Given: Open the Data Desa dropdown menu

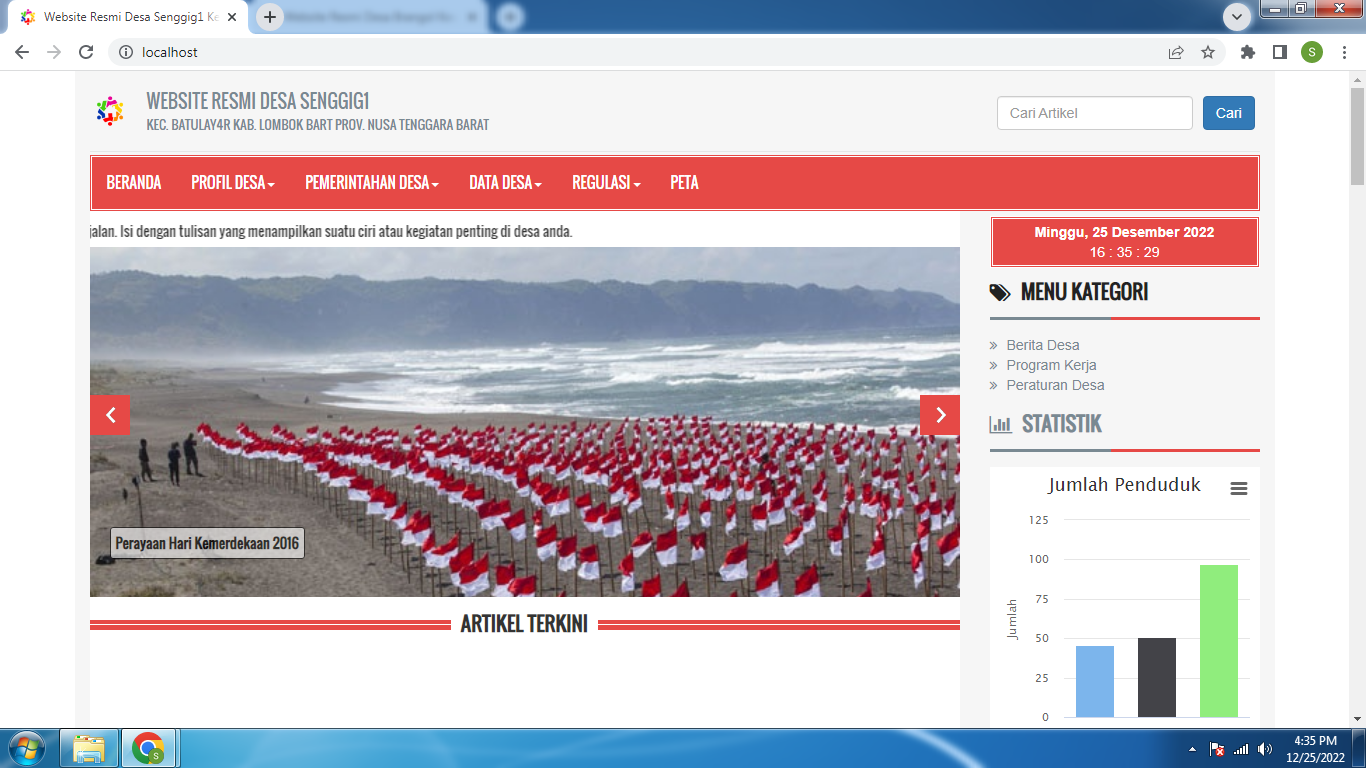Looking at the screenshot, I should pyautogui.click(x=505, y=183).
